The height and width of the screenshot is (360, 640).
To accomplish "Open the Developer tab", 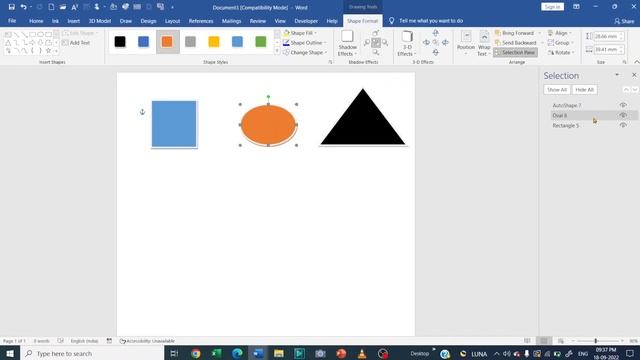I will tap(306, 21).
